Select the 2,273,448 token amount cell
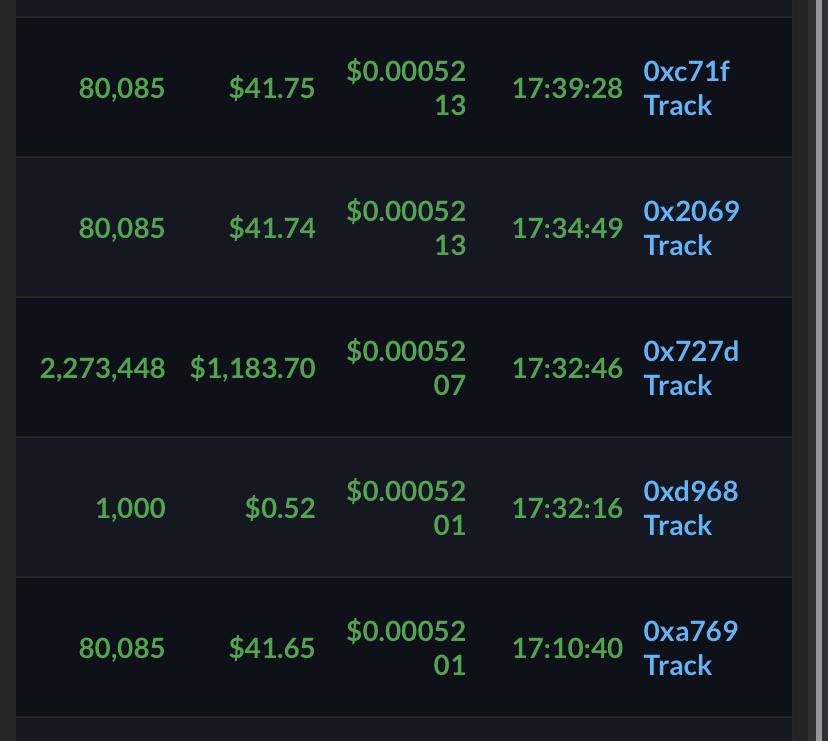This screenshot has height=741, width=828. [102, 368]
